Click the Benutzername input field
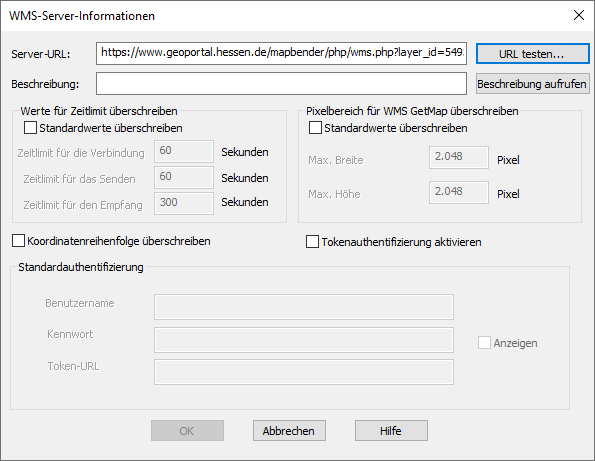 pyautogui.click(x=304, y=307)
